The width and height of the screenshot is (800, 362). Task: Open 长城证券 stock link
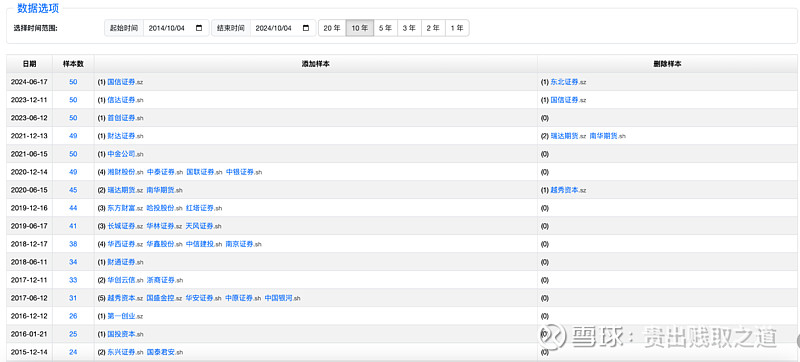pos(121,226)
